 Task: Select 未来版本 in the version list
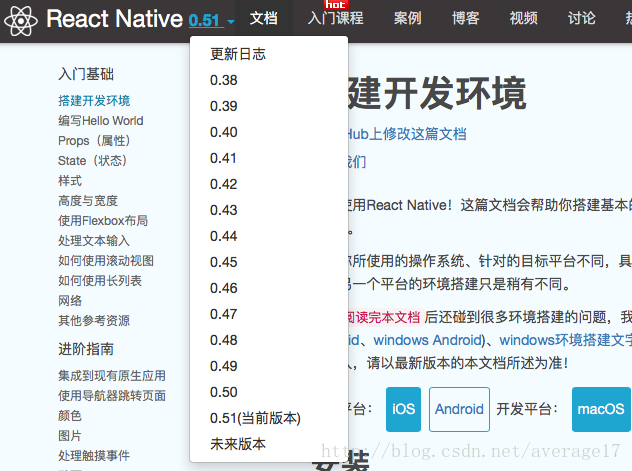[x=238, y=444]
